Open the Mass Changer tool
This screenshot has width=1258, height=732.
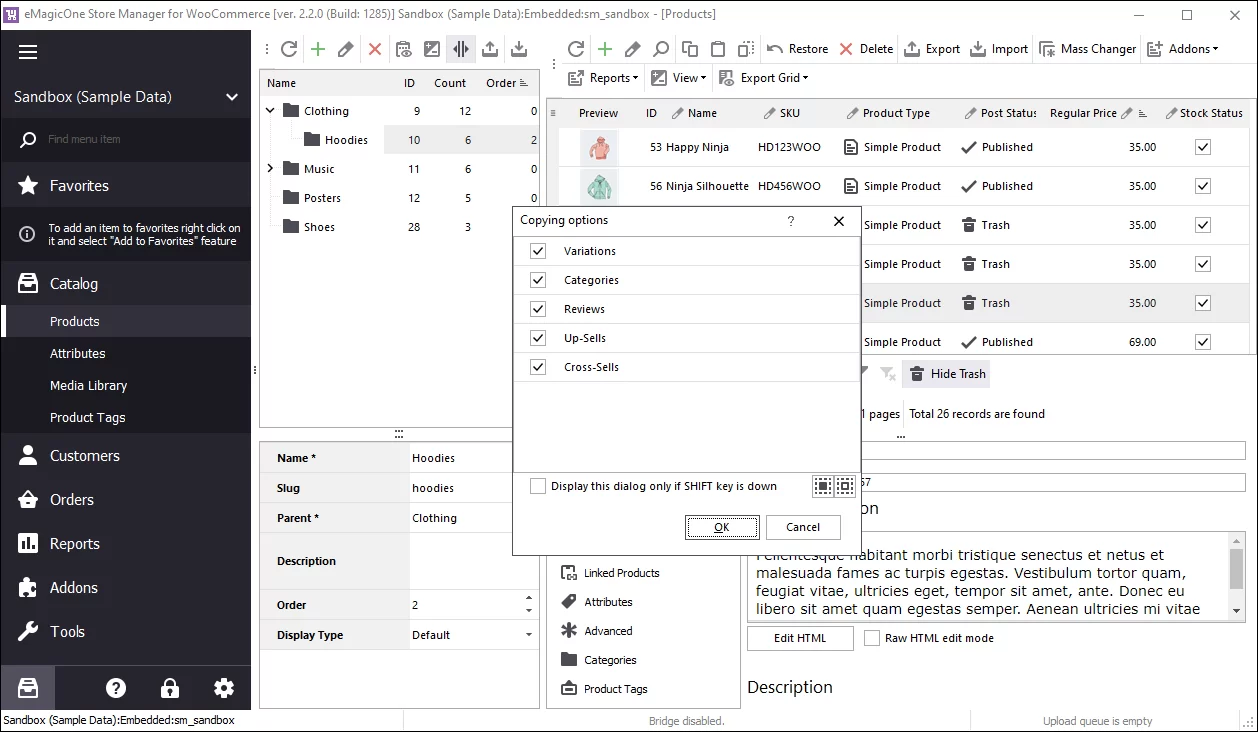1087,48
